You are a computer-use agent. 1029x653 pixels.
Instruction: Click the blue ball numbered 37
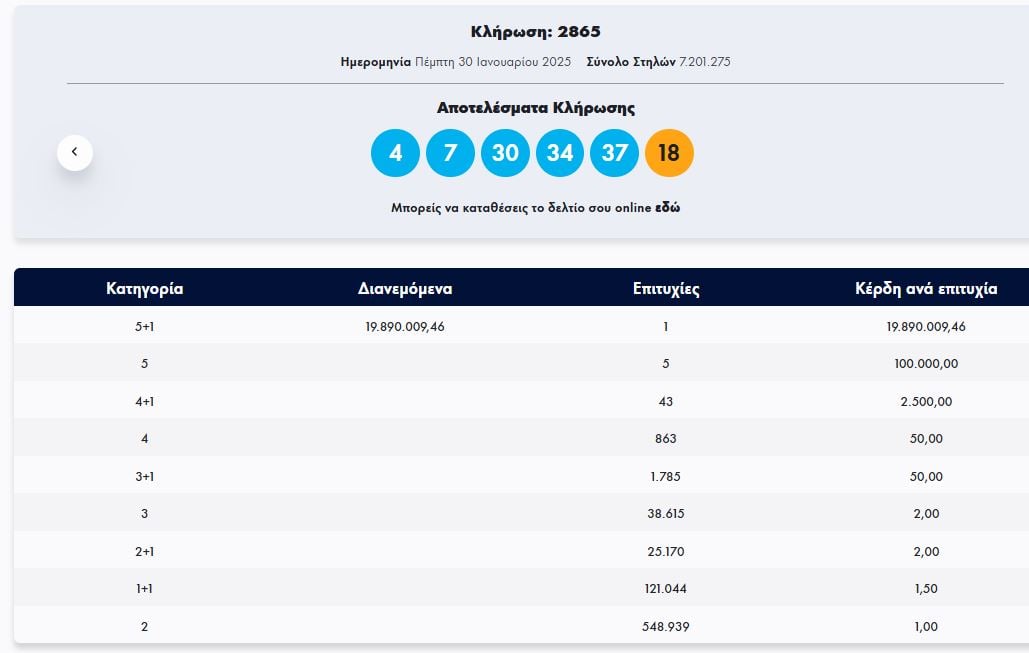tap(615, 153)
